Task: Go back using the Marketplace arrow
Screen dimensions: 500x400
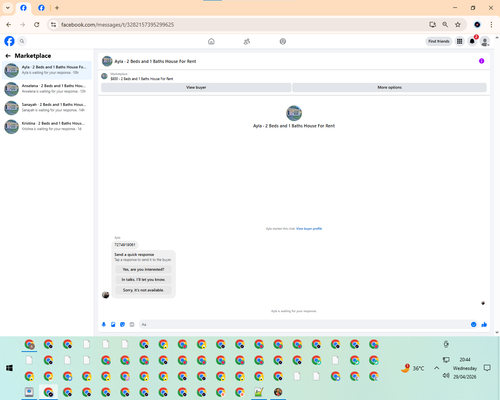Action: click(8, 56)
